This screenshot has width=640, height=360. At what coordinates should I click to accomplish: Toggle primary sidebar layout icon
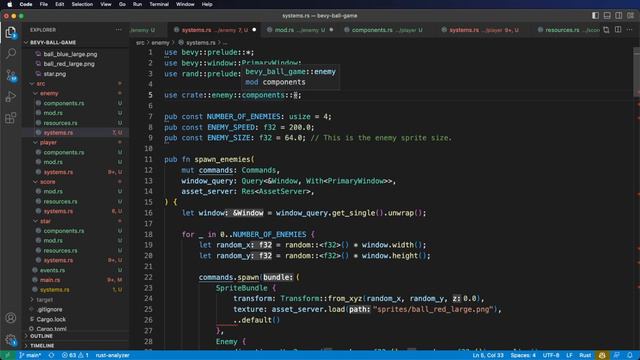pyautogui.click(x=595, y=16)
